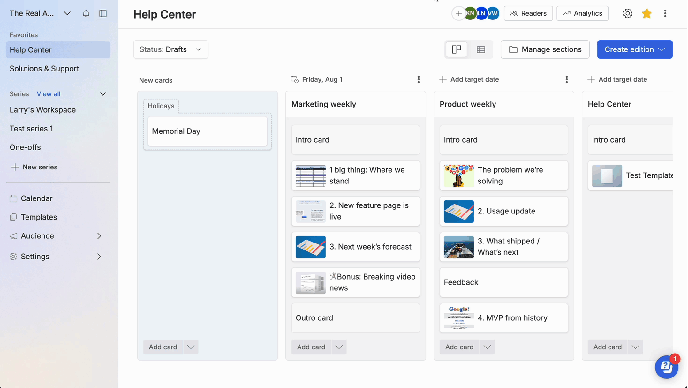Open Add card dropdown under Marketing weekly
Screen dimensions: 688x388
(339, 347)
